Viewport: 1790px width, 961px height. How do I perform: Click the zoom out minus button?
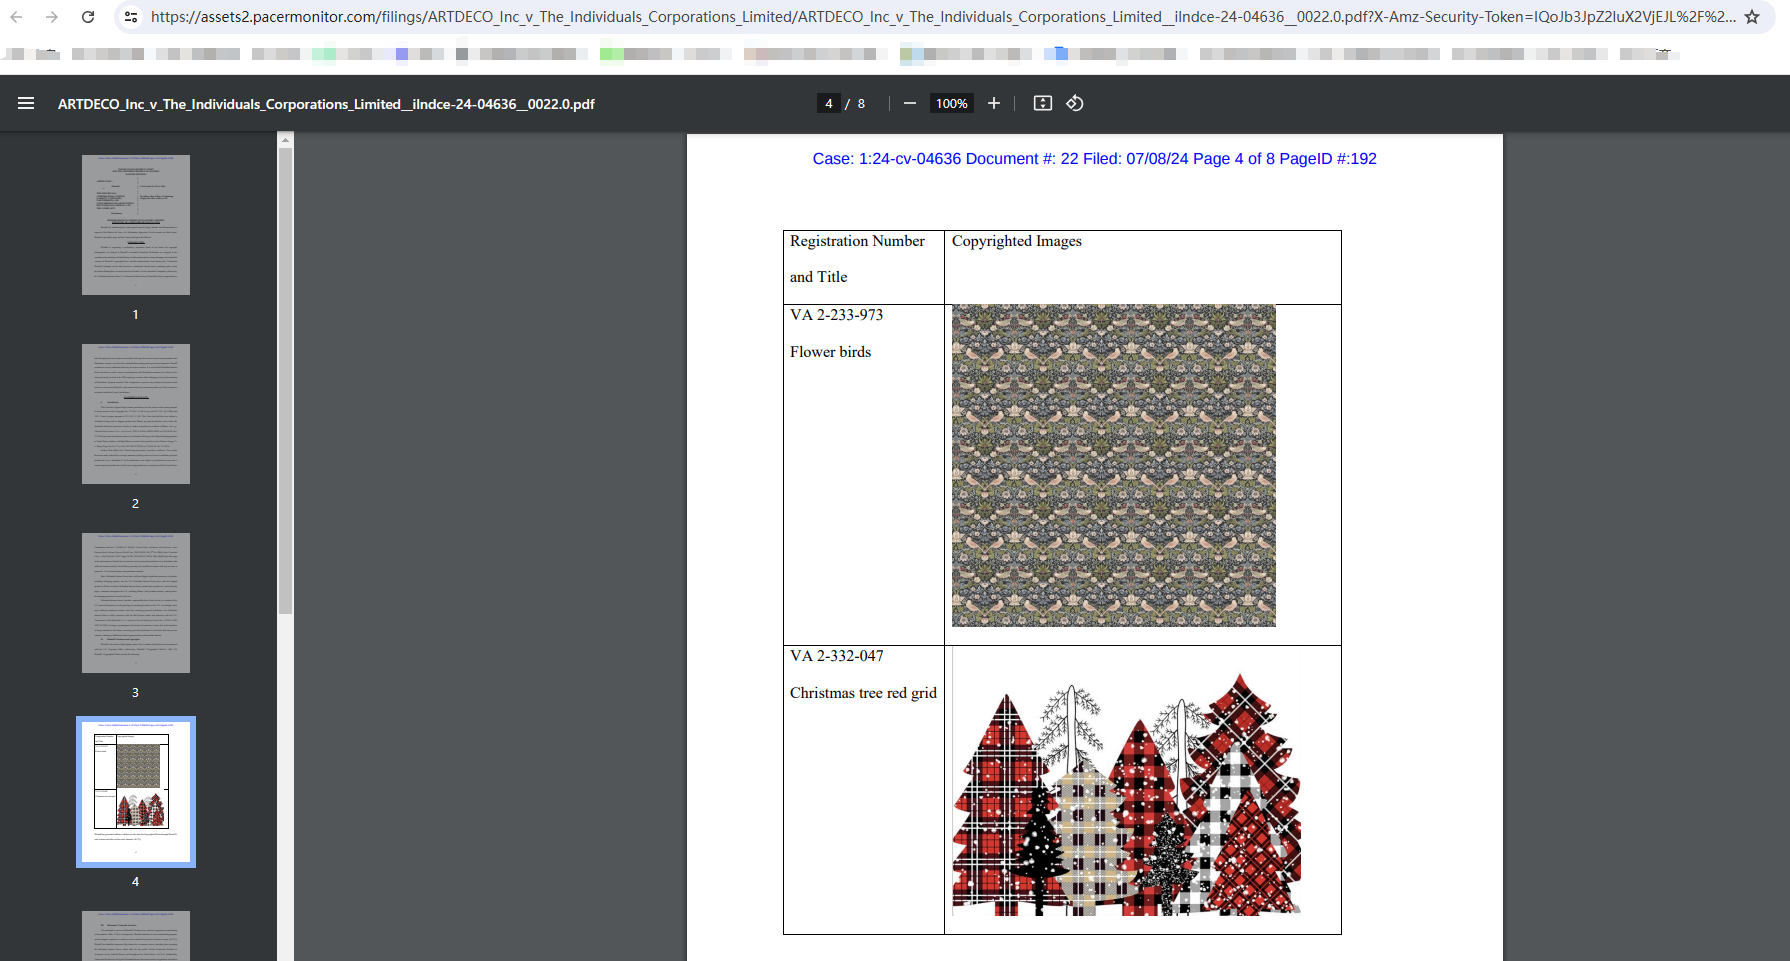click(909, 103)
